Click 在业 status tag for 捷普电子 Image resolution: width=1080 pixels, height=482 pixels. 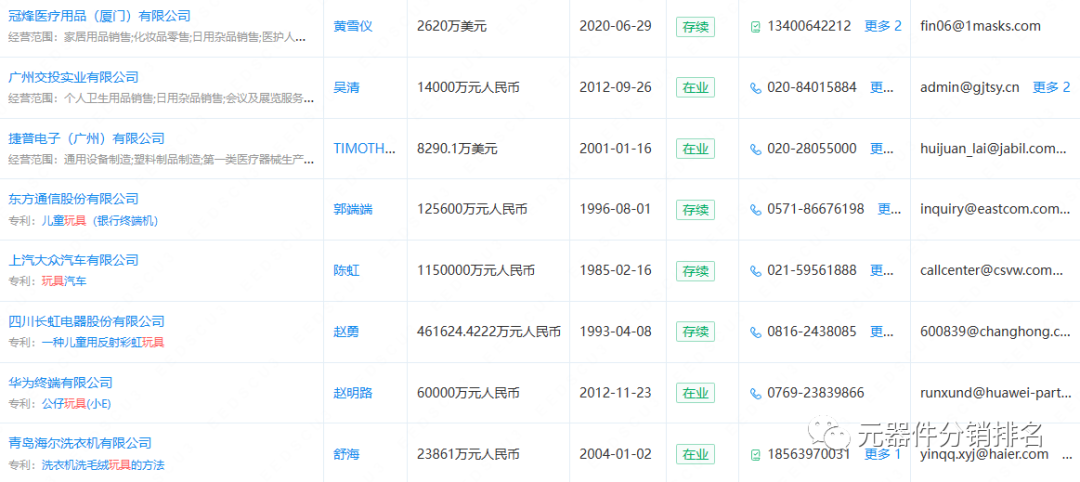tap(695, 149)
